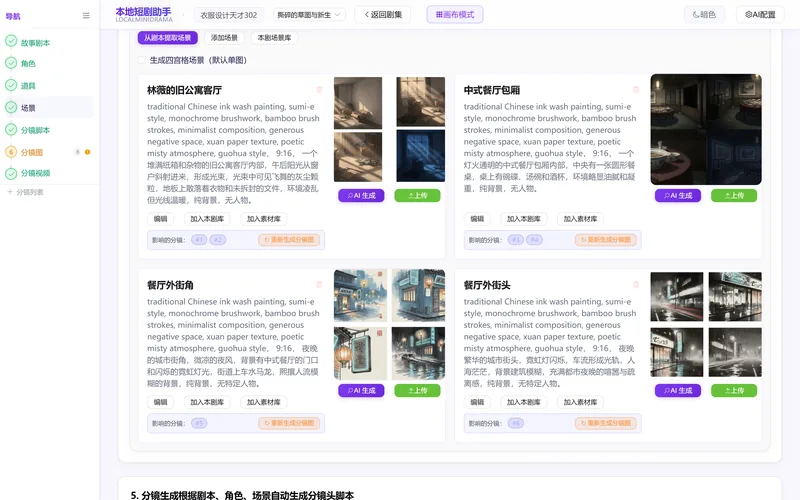The width and height of the screenshot is (800, 500).
Task: Remove the 餐厅外街角 scene with trash icon
Action: point(319,285)
